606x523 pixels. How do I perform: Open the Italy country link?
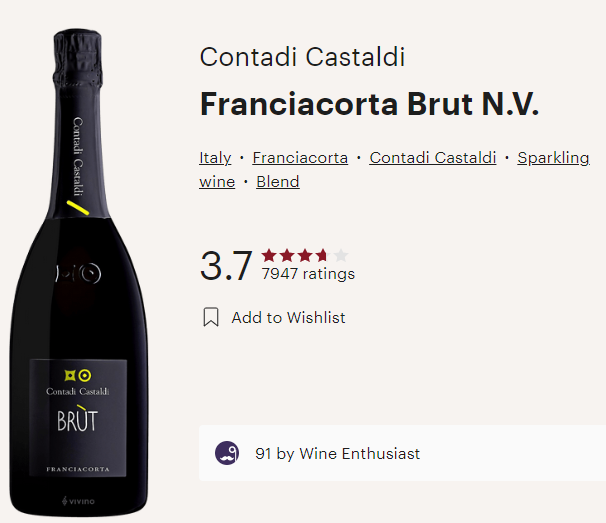tap(215, 158)
